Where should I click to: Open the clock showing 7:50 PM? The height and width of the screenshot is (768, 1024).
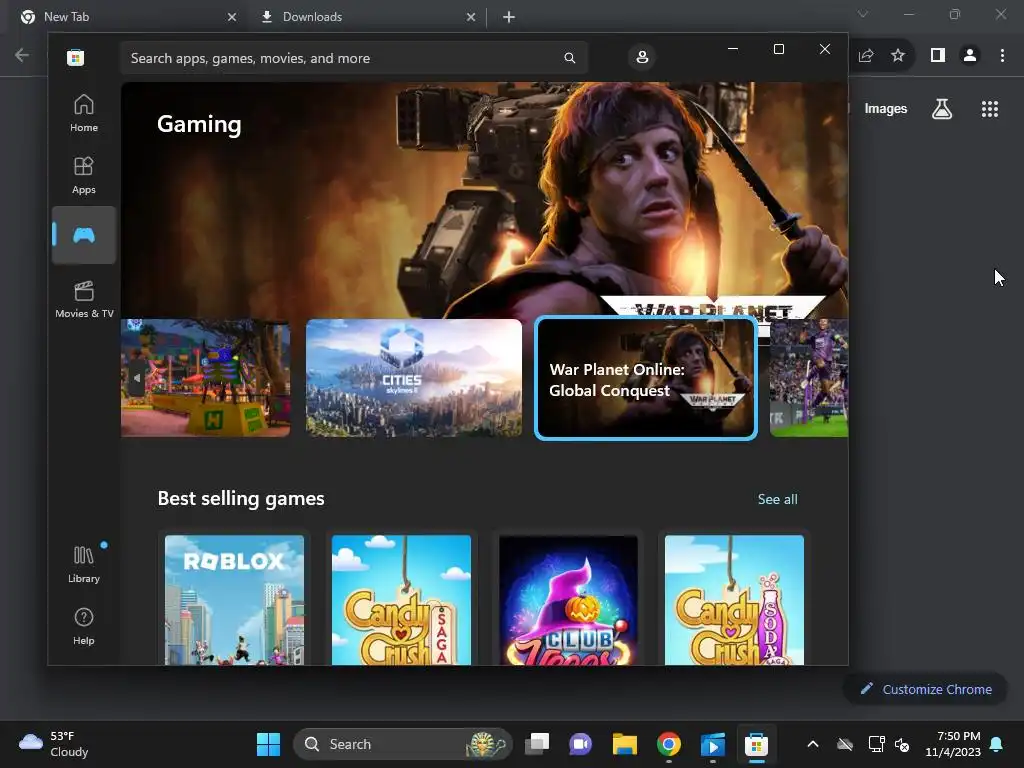click(953, 744)
